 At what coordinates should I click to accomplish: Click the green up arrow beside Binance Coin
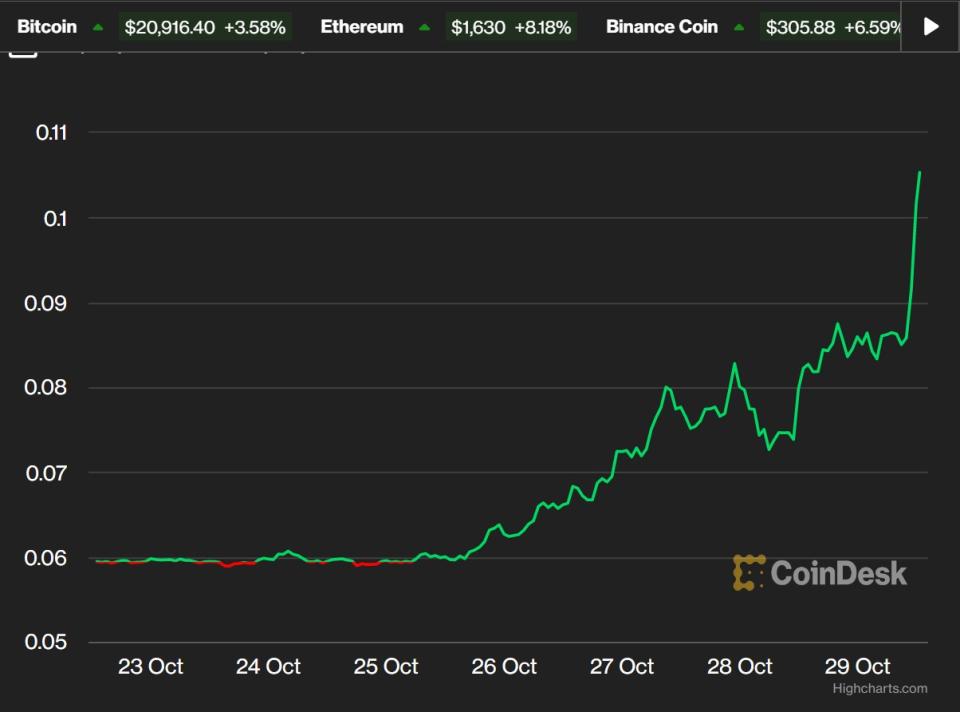(739, 28)
